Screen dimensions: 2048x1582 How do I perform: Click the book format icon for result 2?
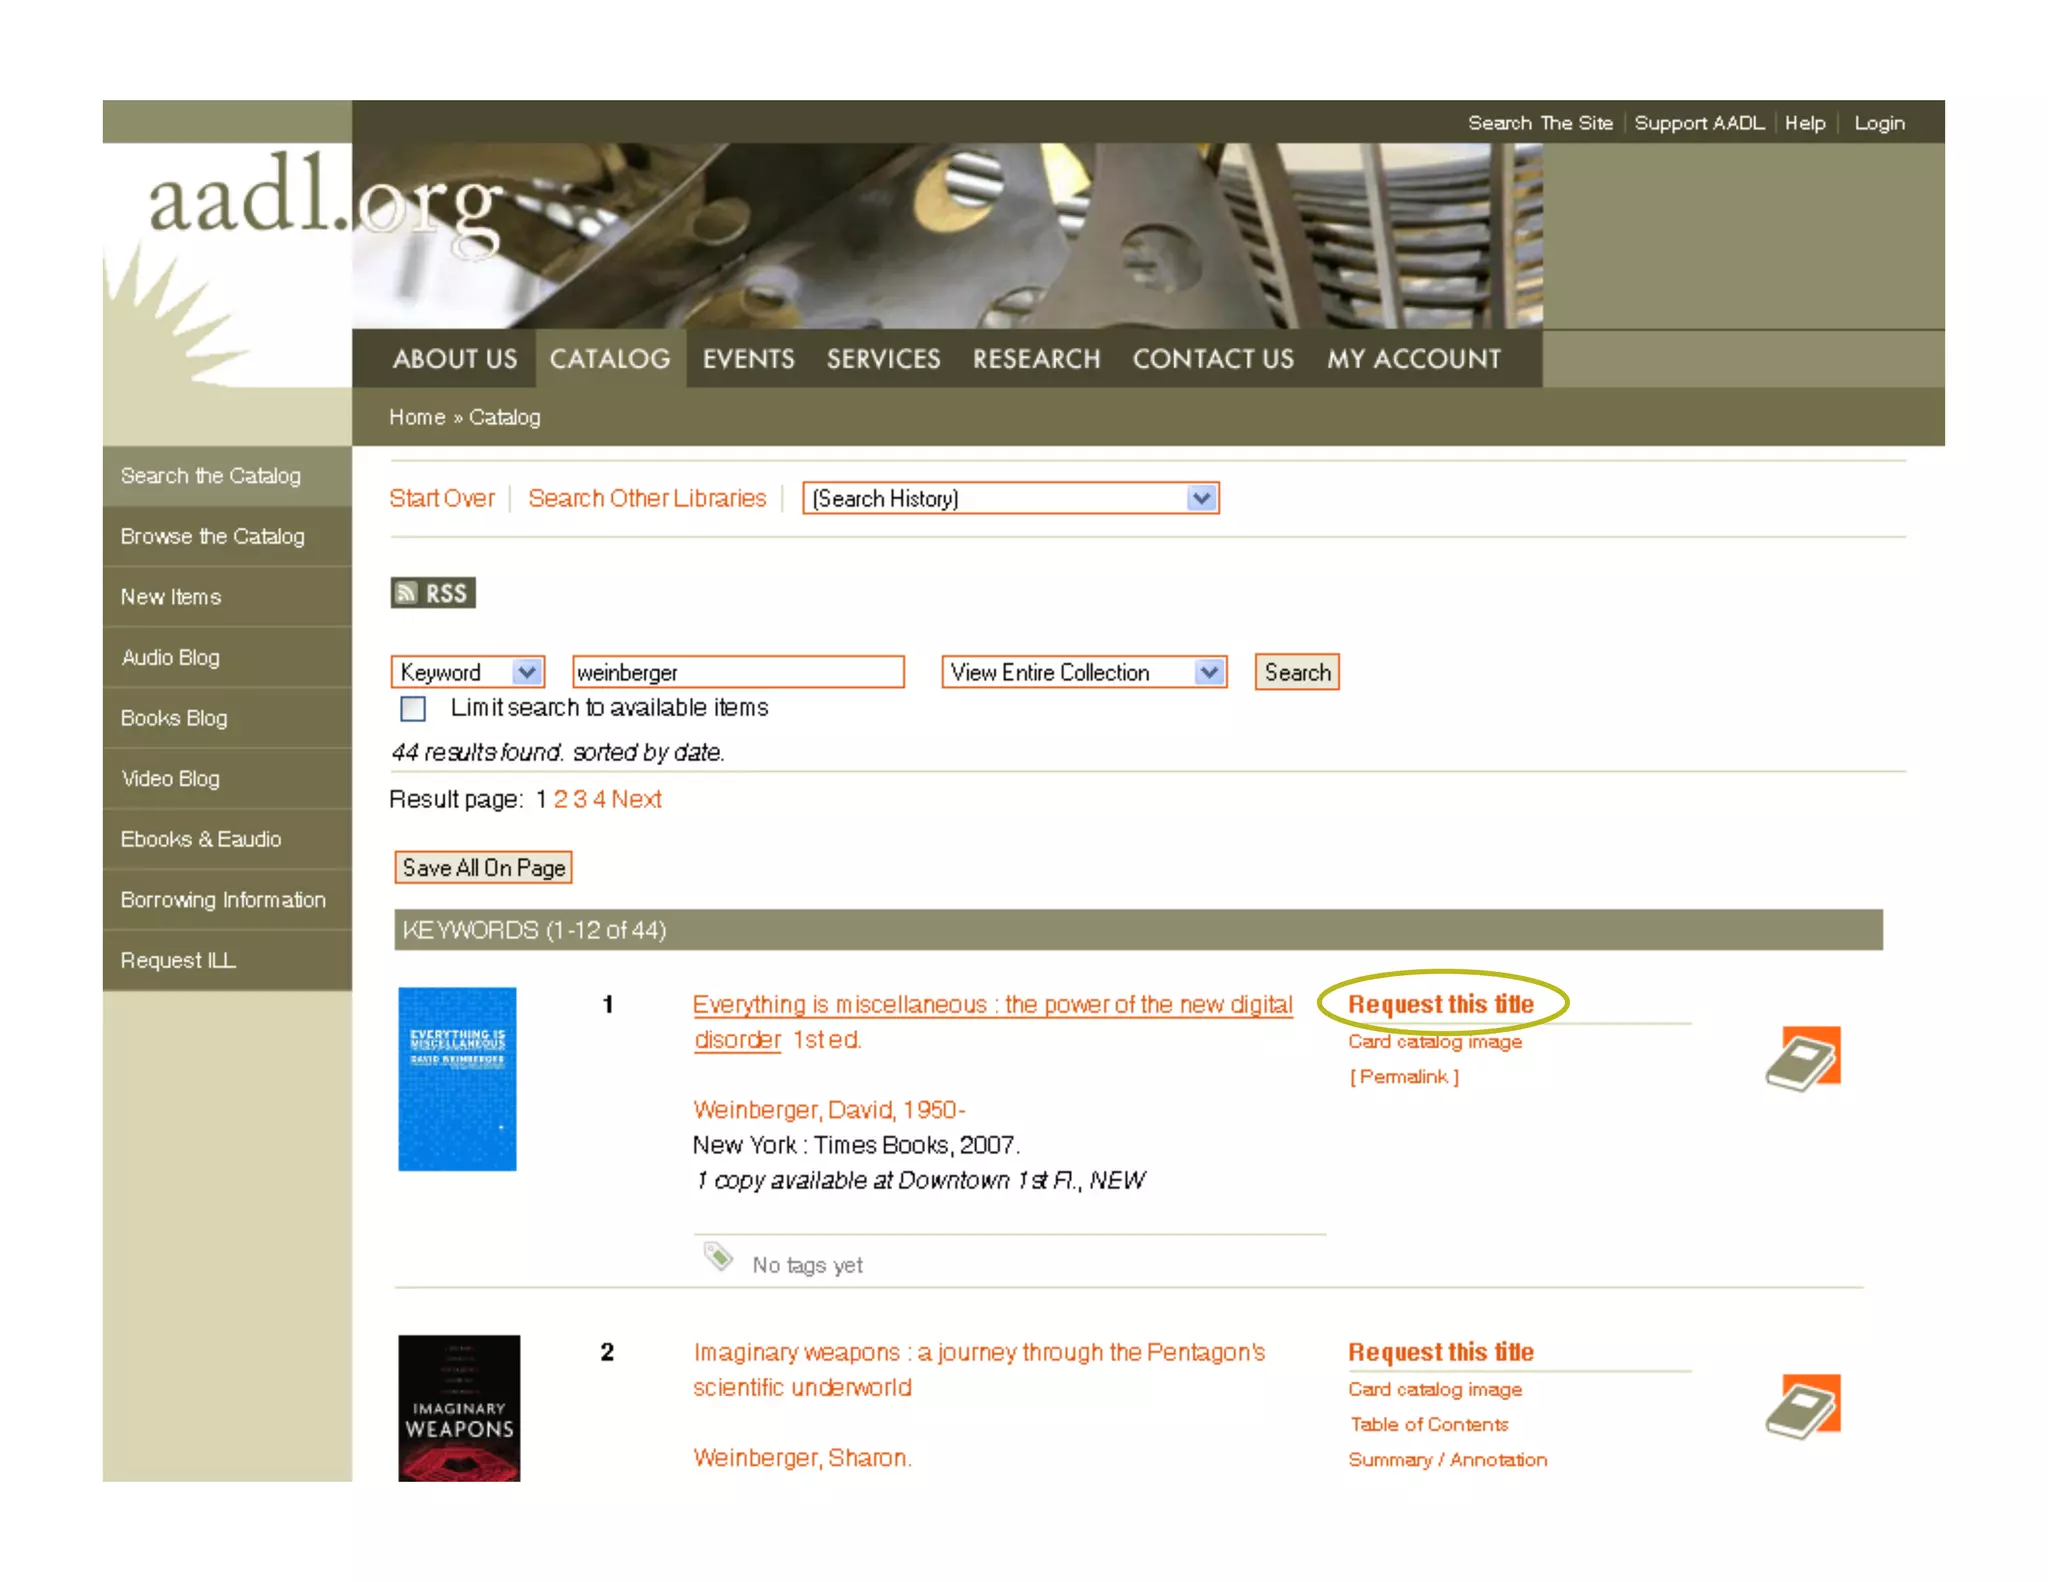tap(1802, 1406)
